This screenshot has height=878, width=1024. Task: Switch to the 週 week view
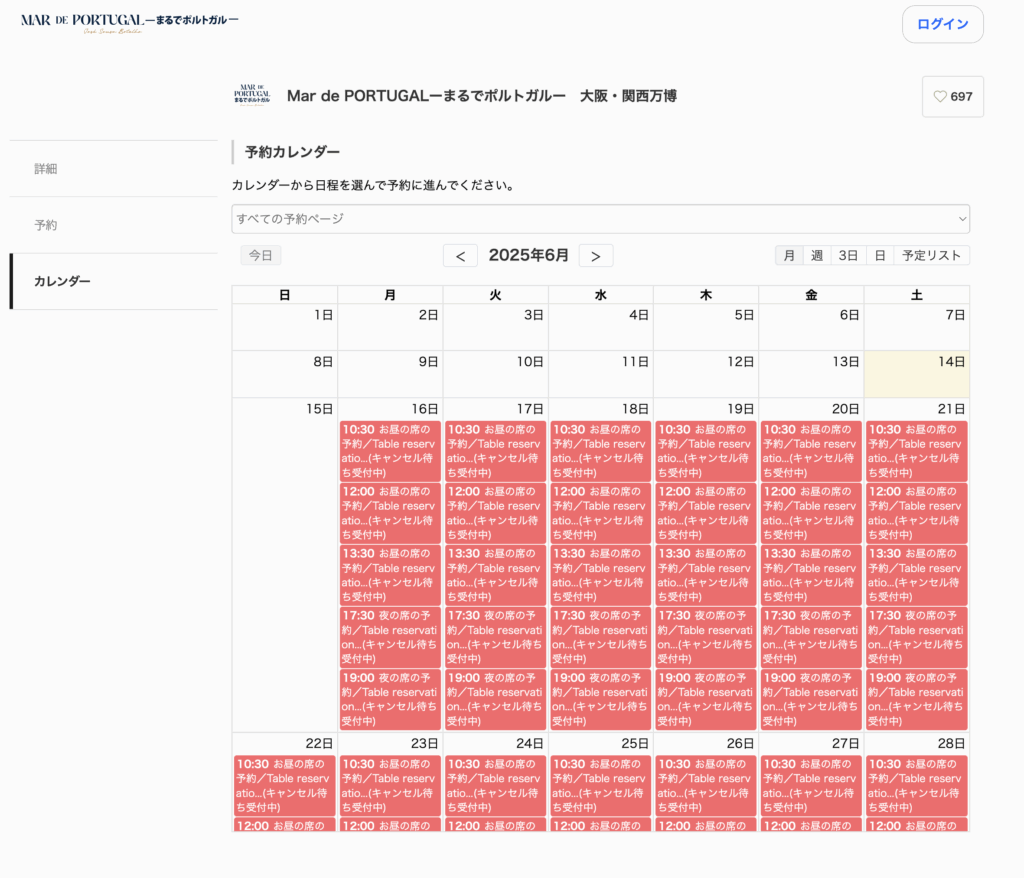pos(816,255)
